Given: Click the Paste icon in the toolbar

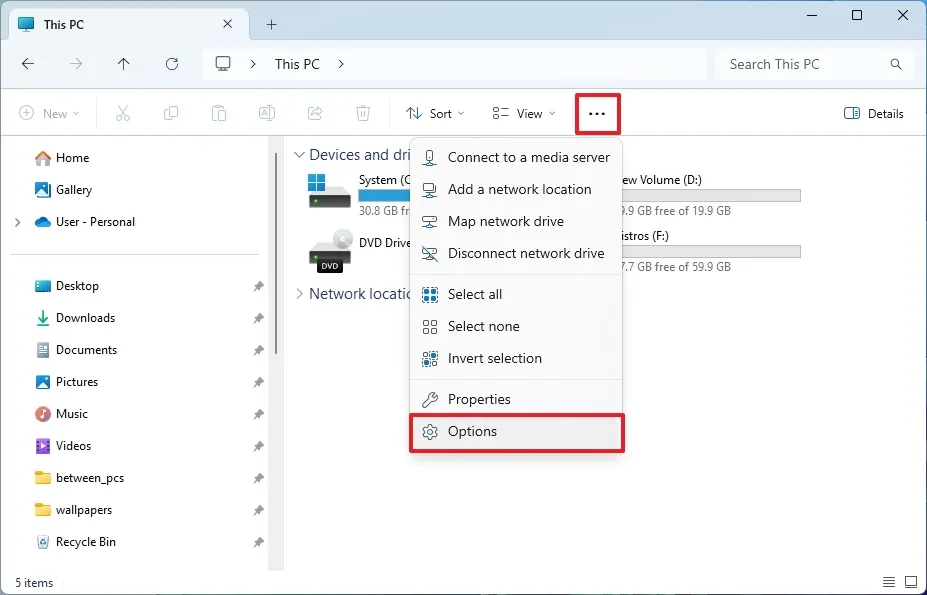Looking at the screenshot, I should (219, 113).
